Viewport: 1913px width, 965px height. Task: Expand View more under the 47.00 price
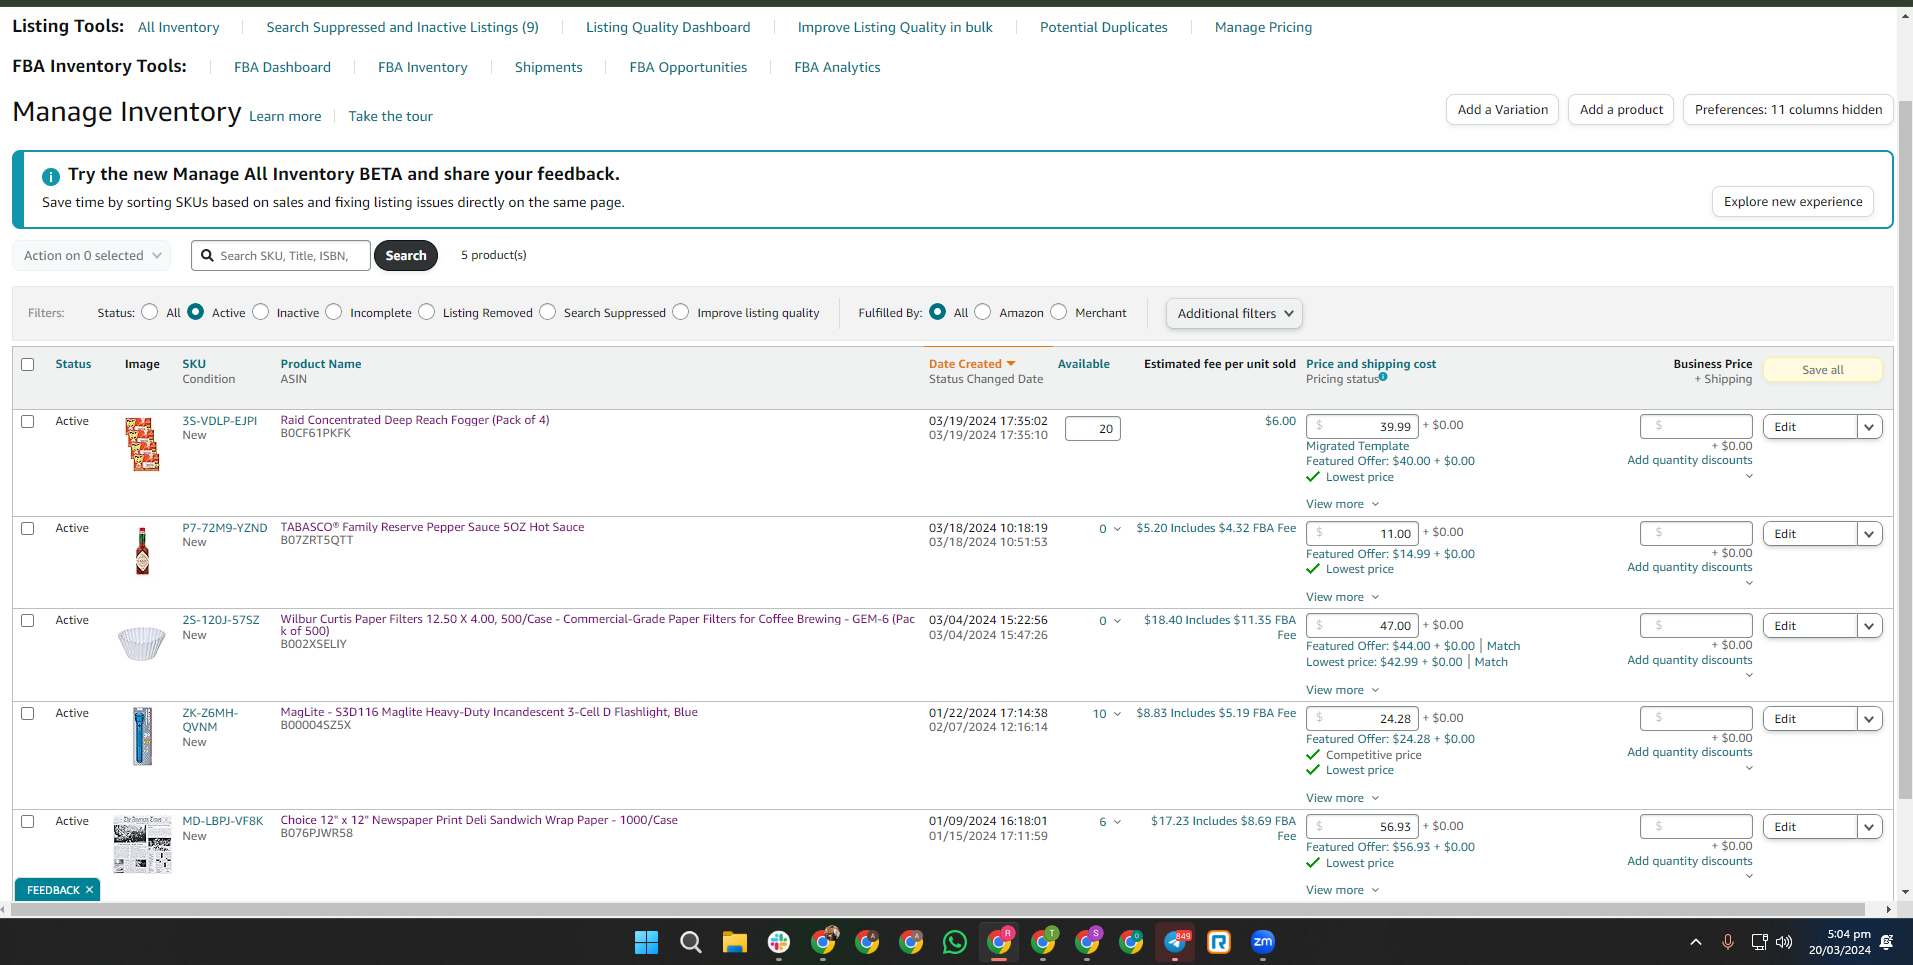(x=1342, y=690)
